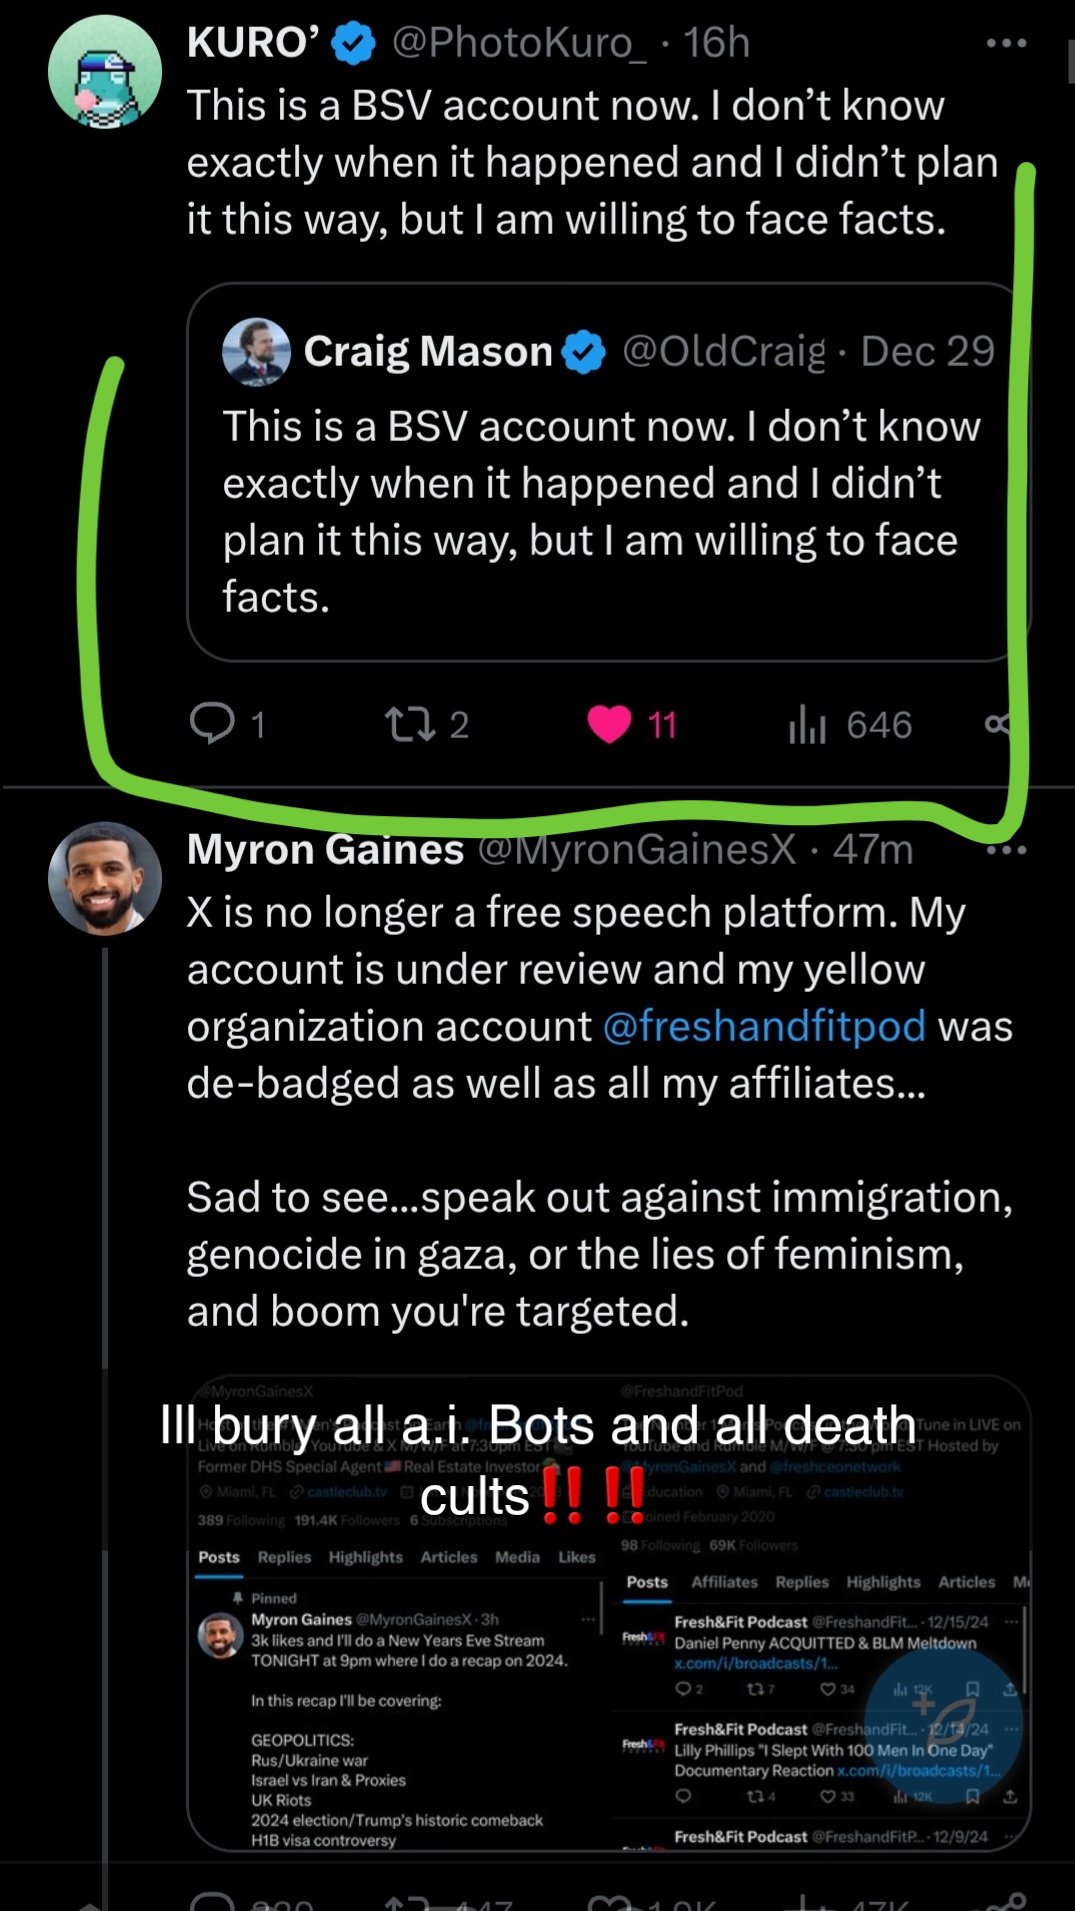Open KURO' profile avatar
1075x1911 pixels.
(x=105, y=72)
